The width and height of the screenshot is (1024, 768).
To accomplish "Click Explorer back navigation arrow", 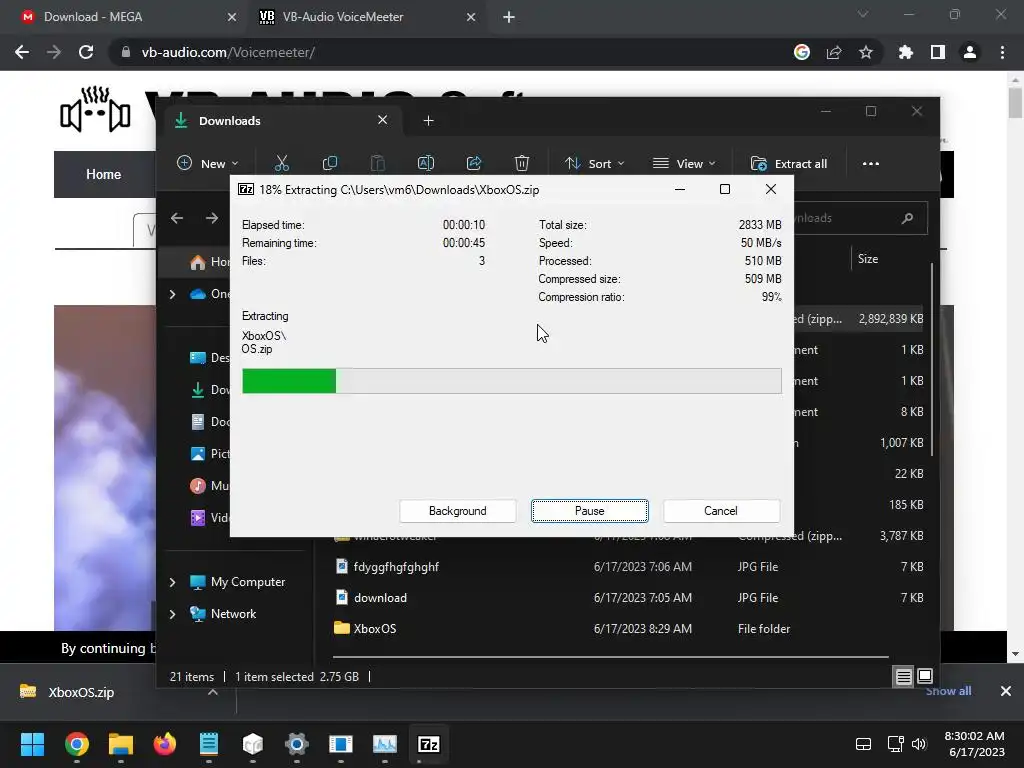I will pyautogui.click(x=177, y=218).
